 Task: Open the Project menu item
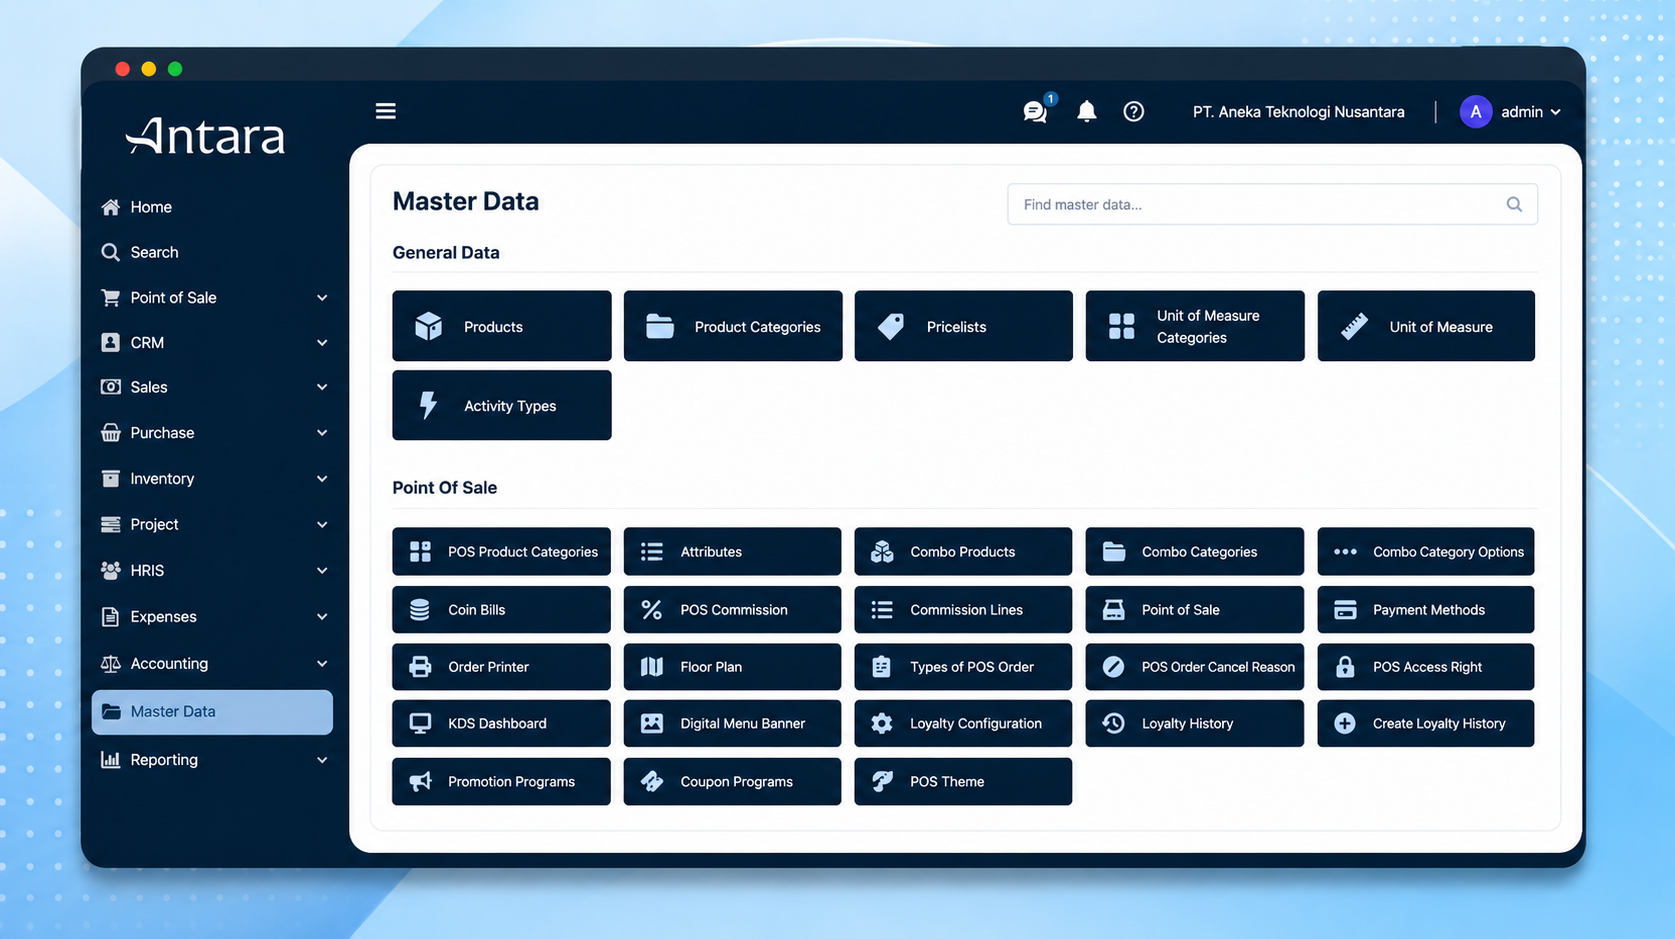tap(212, 524)
